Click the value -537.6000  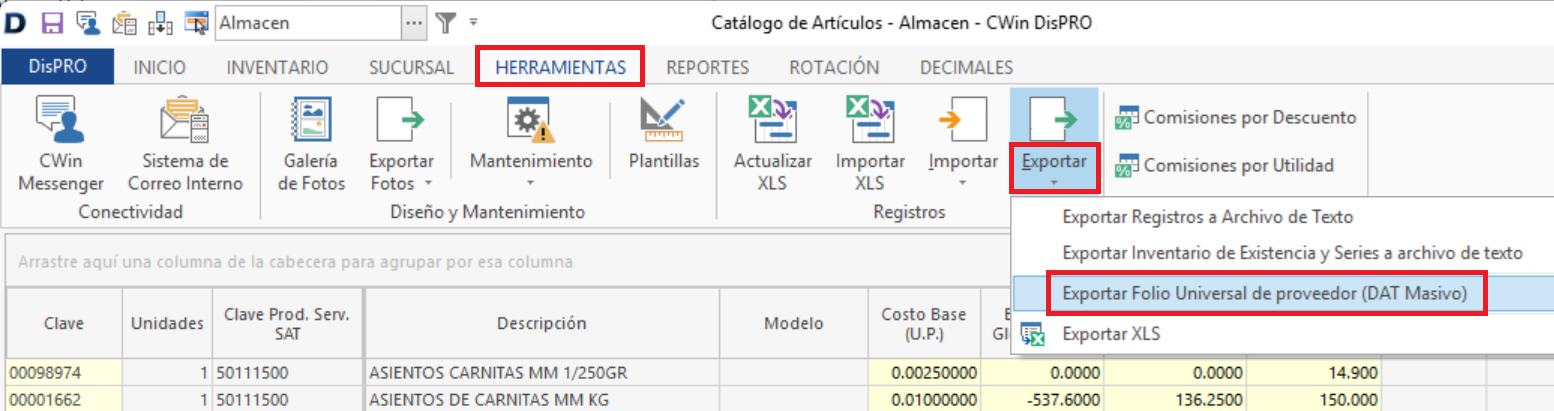pyautogui.click(x=1040, y=401)
